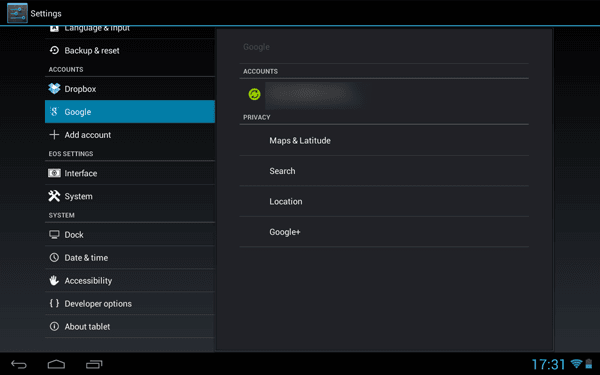
Task: Tap the Dropbox box icon
Action: point(54,88)
